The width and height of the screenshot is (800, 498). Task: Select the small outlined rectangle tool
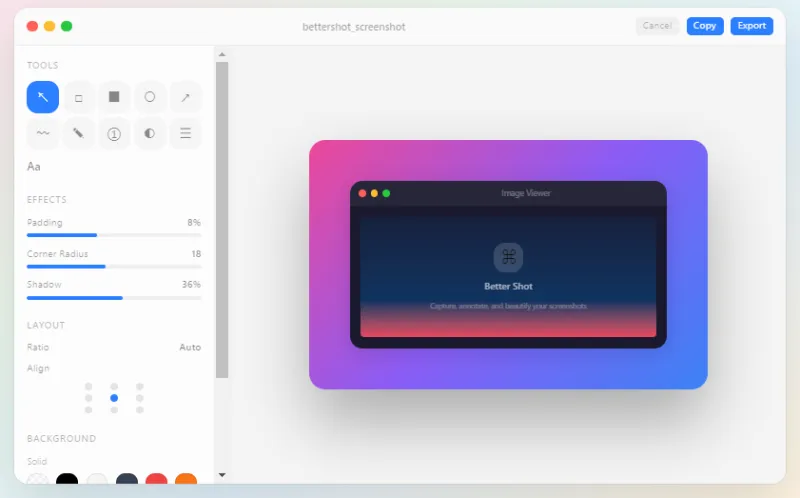click(x=79, y=97)
